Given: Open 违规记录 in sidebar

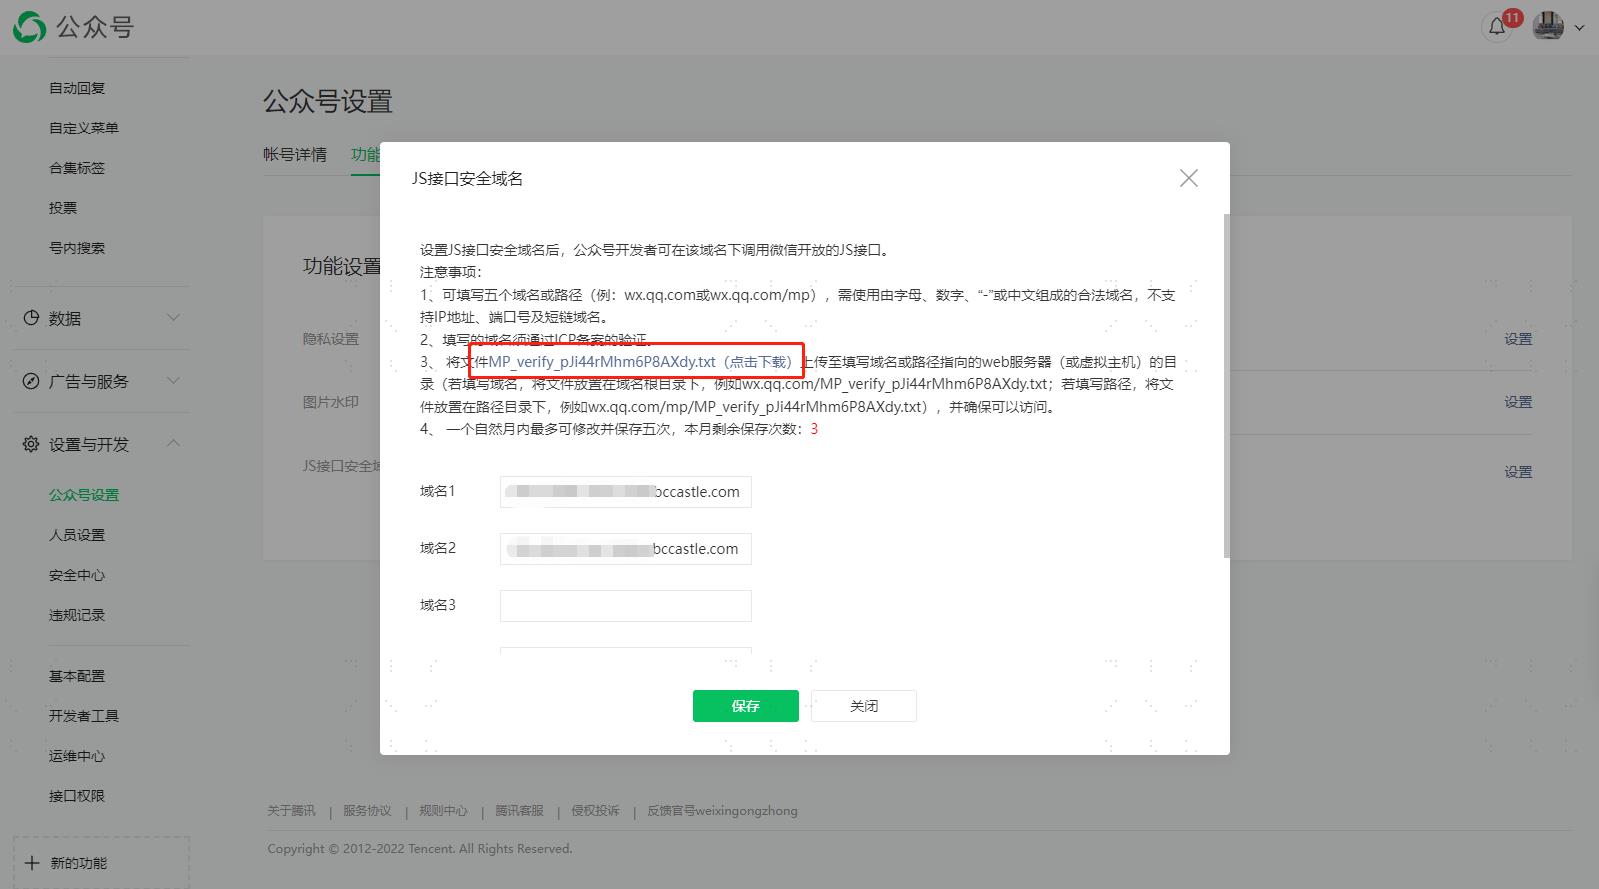Looking at the screenshot, I should click(x=77, y=615).
